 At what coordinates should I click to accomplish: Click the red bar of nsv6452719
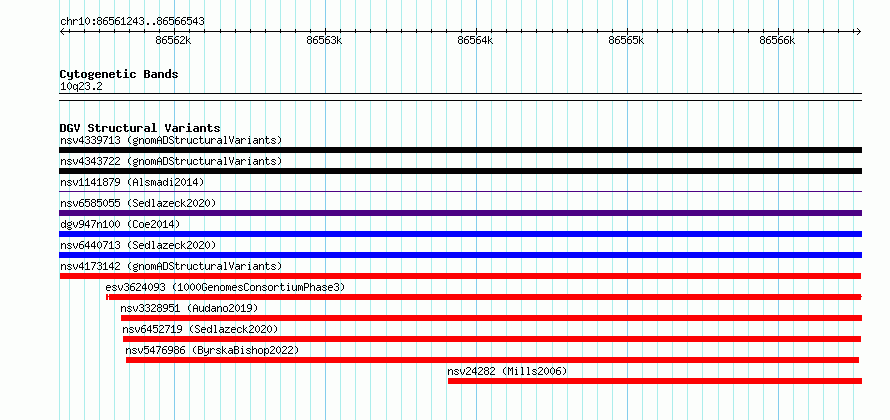pos(492,339)
